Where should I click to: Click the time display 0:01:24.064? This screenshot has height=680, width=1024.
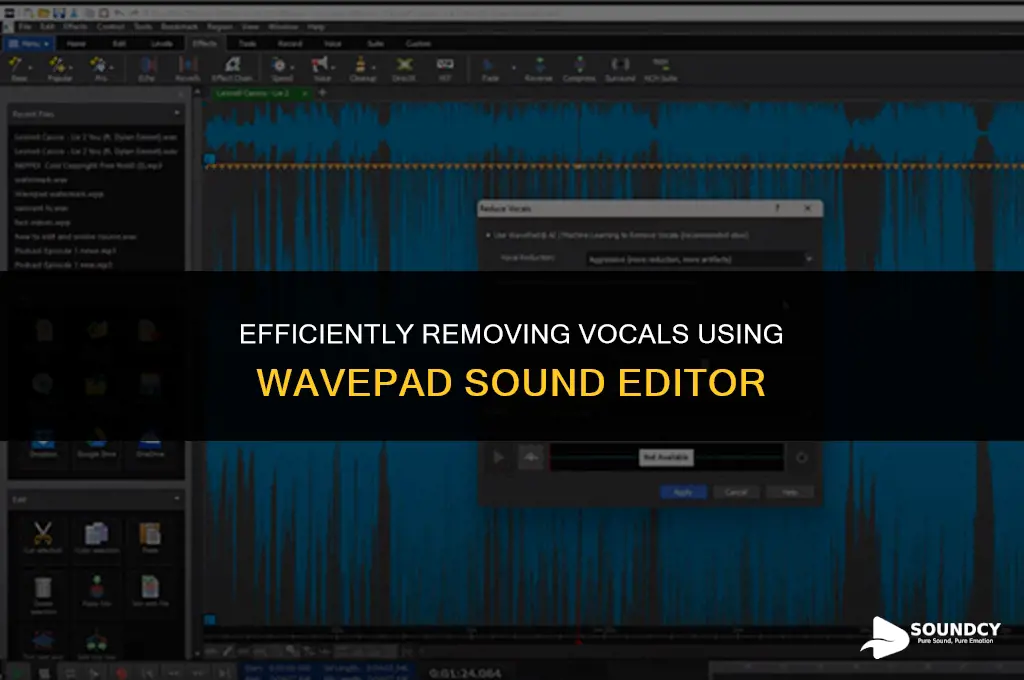coord(464,673)
